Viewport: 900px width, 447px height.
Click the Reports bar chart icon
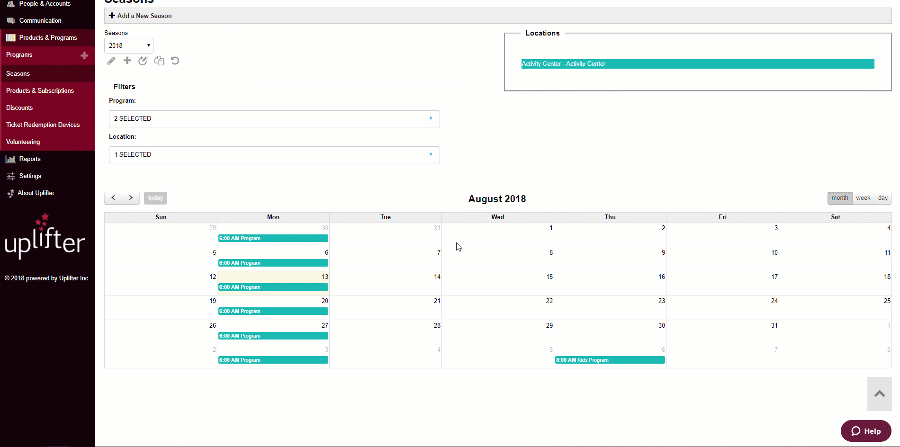click(10, 159)
